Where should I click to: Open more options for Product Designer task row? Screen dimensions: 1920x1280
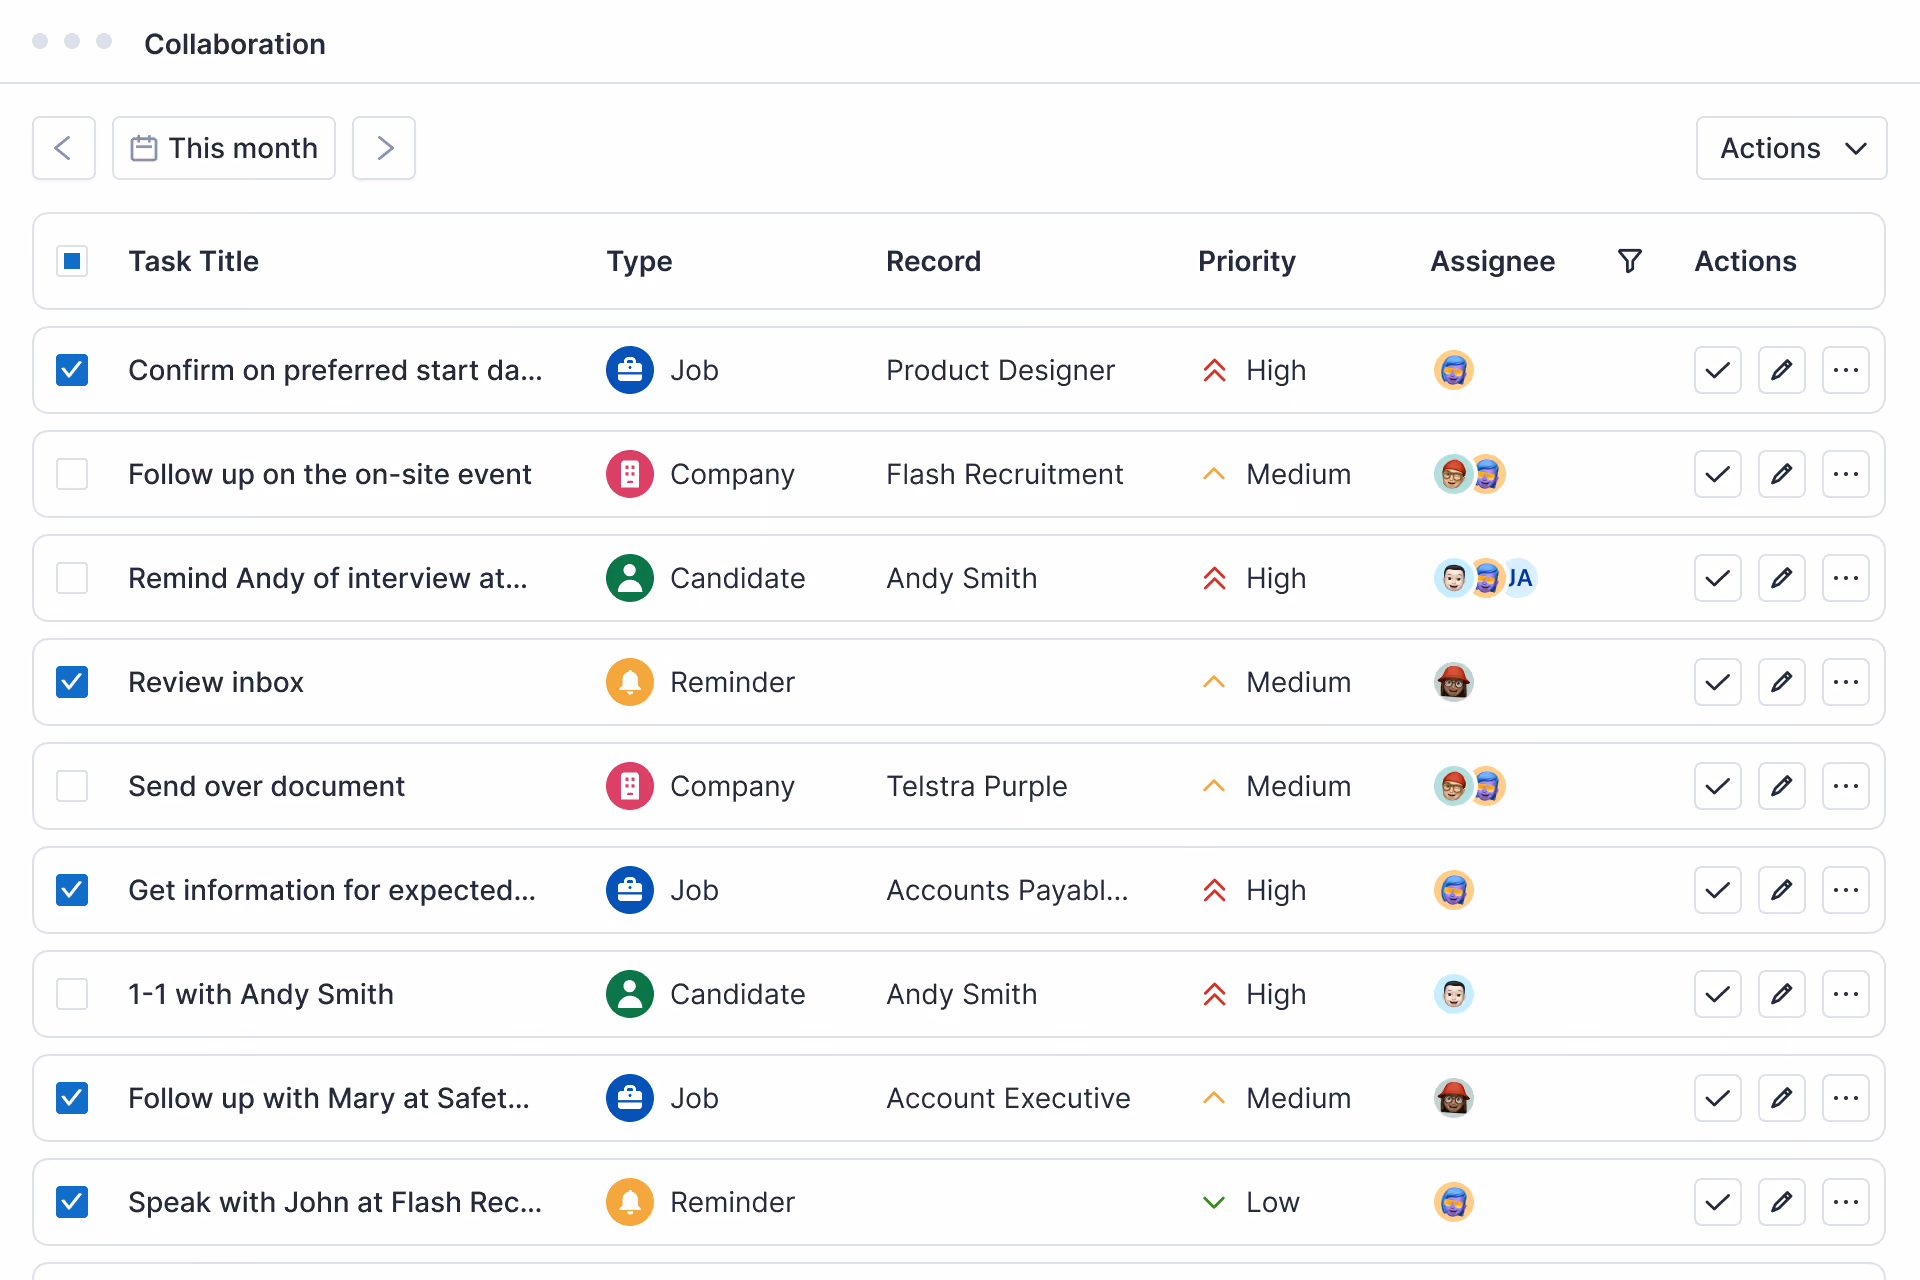click(1846, 370)
